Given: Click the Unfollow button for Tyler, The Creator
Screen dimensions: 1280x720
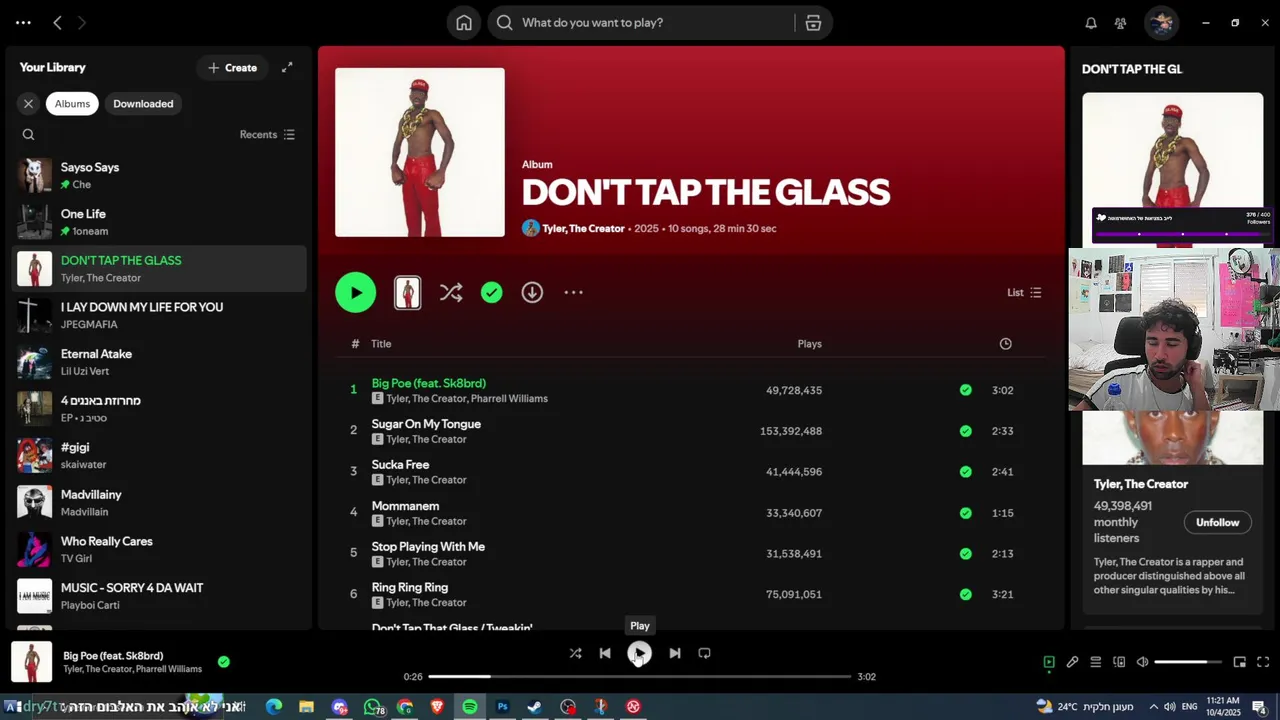Looking at the screenshot, I should click(x=1217, y=522).
